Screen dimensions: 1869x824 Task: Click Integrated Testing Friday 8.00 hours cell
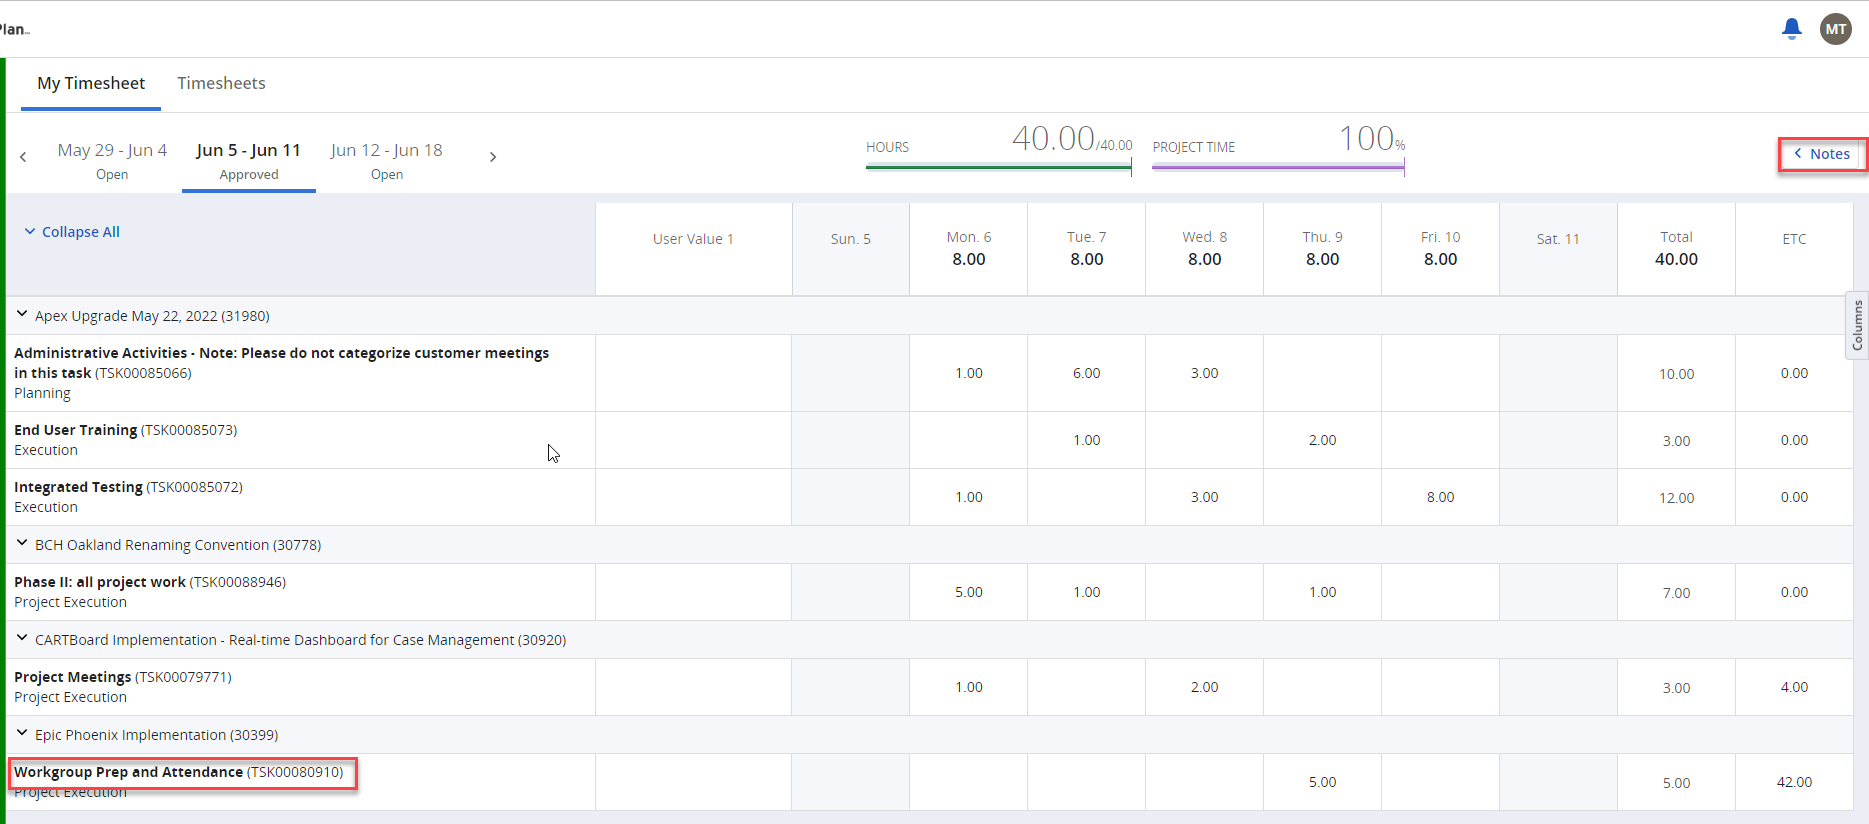tap(1440, 497)
